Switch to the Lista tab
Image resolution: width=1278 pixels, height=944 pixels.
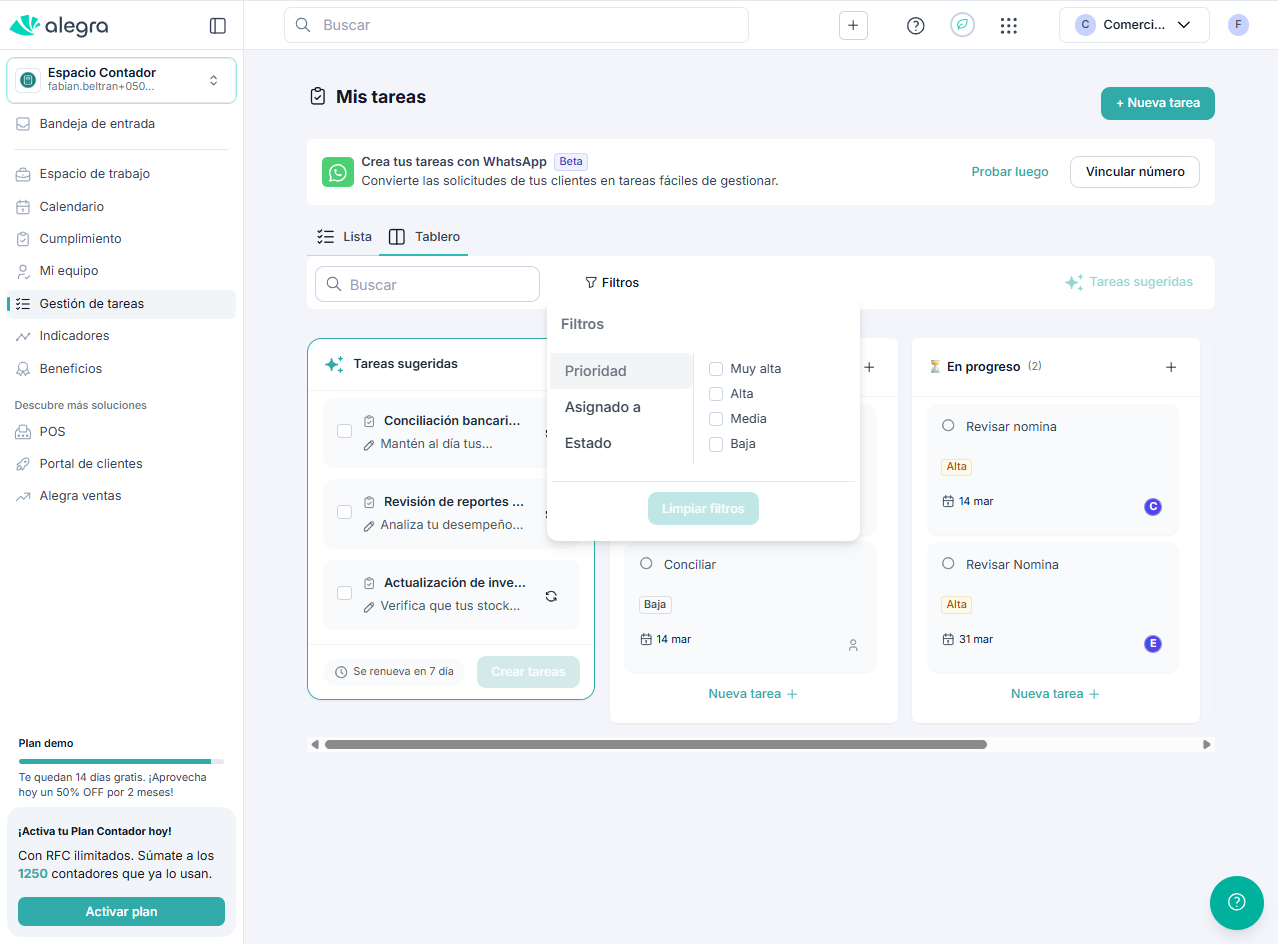click(x=344, y=237)
